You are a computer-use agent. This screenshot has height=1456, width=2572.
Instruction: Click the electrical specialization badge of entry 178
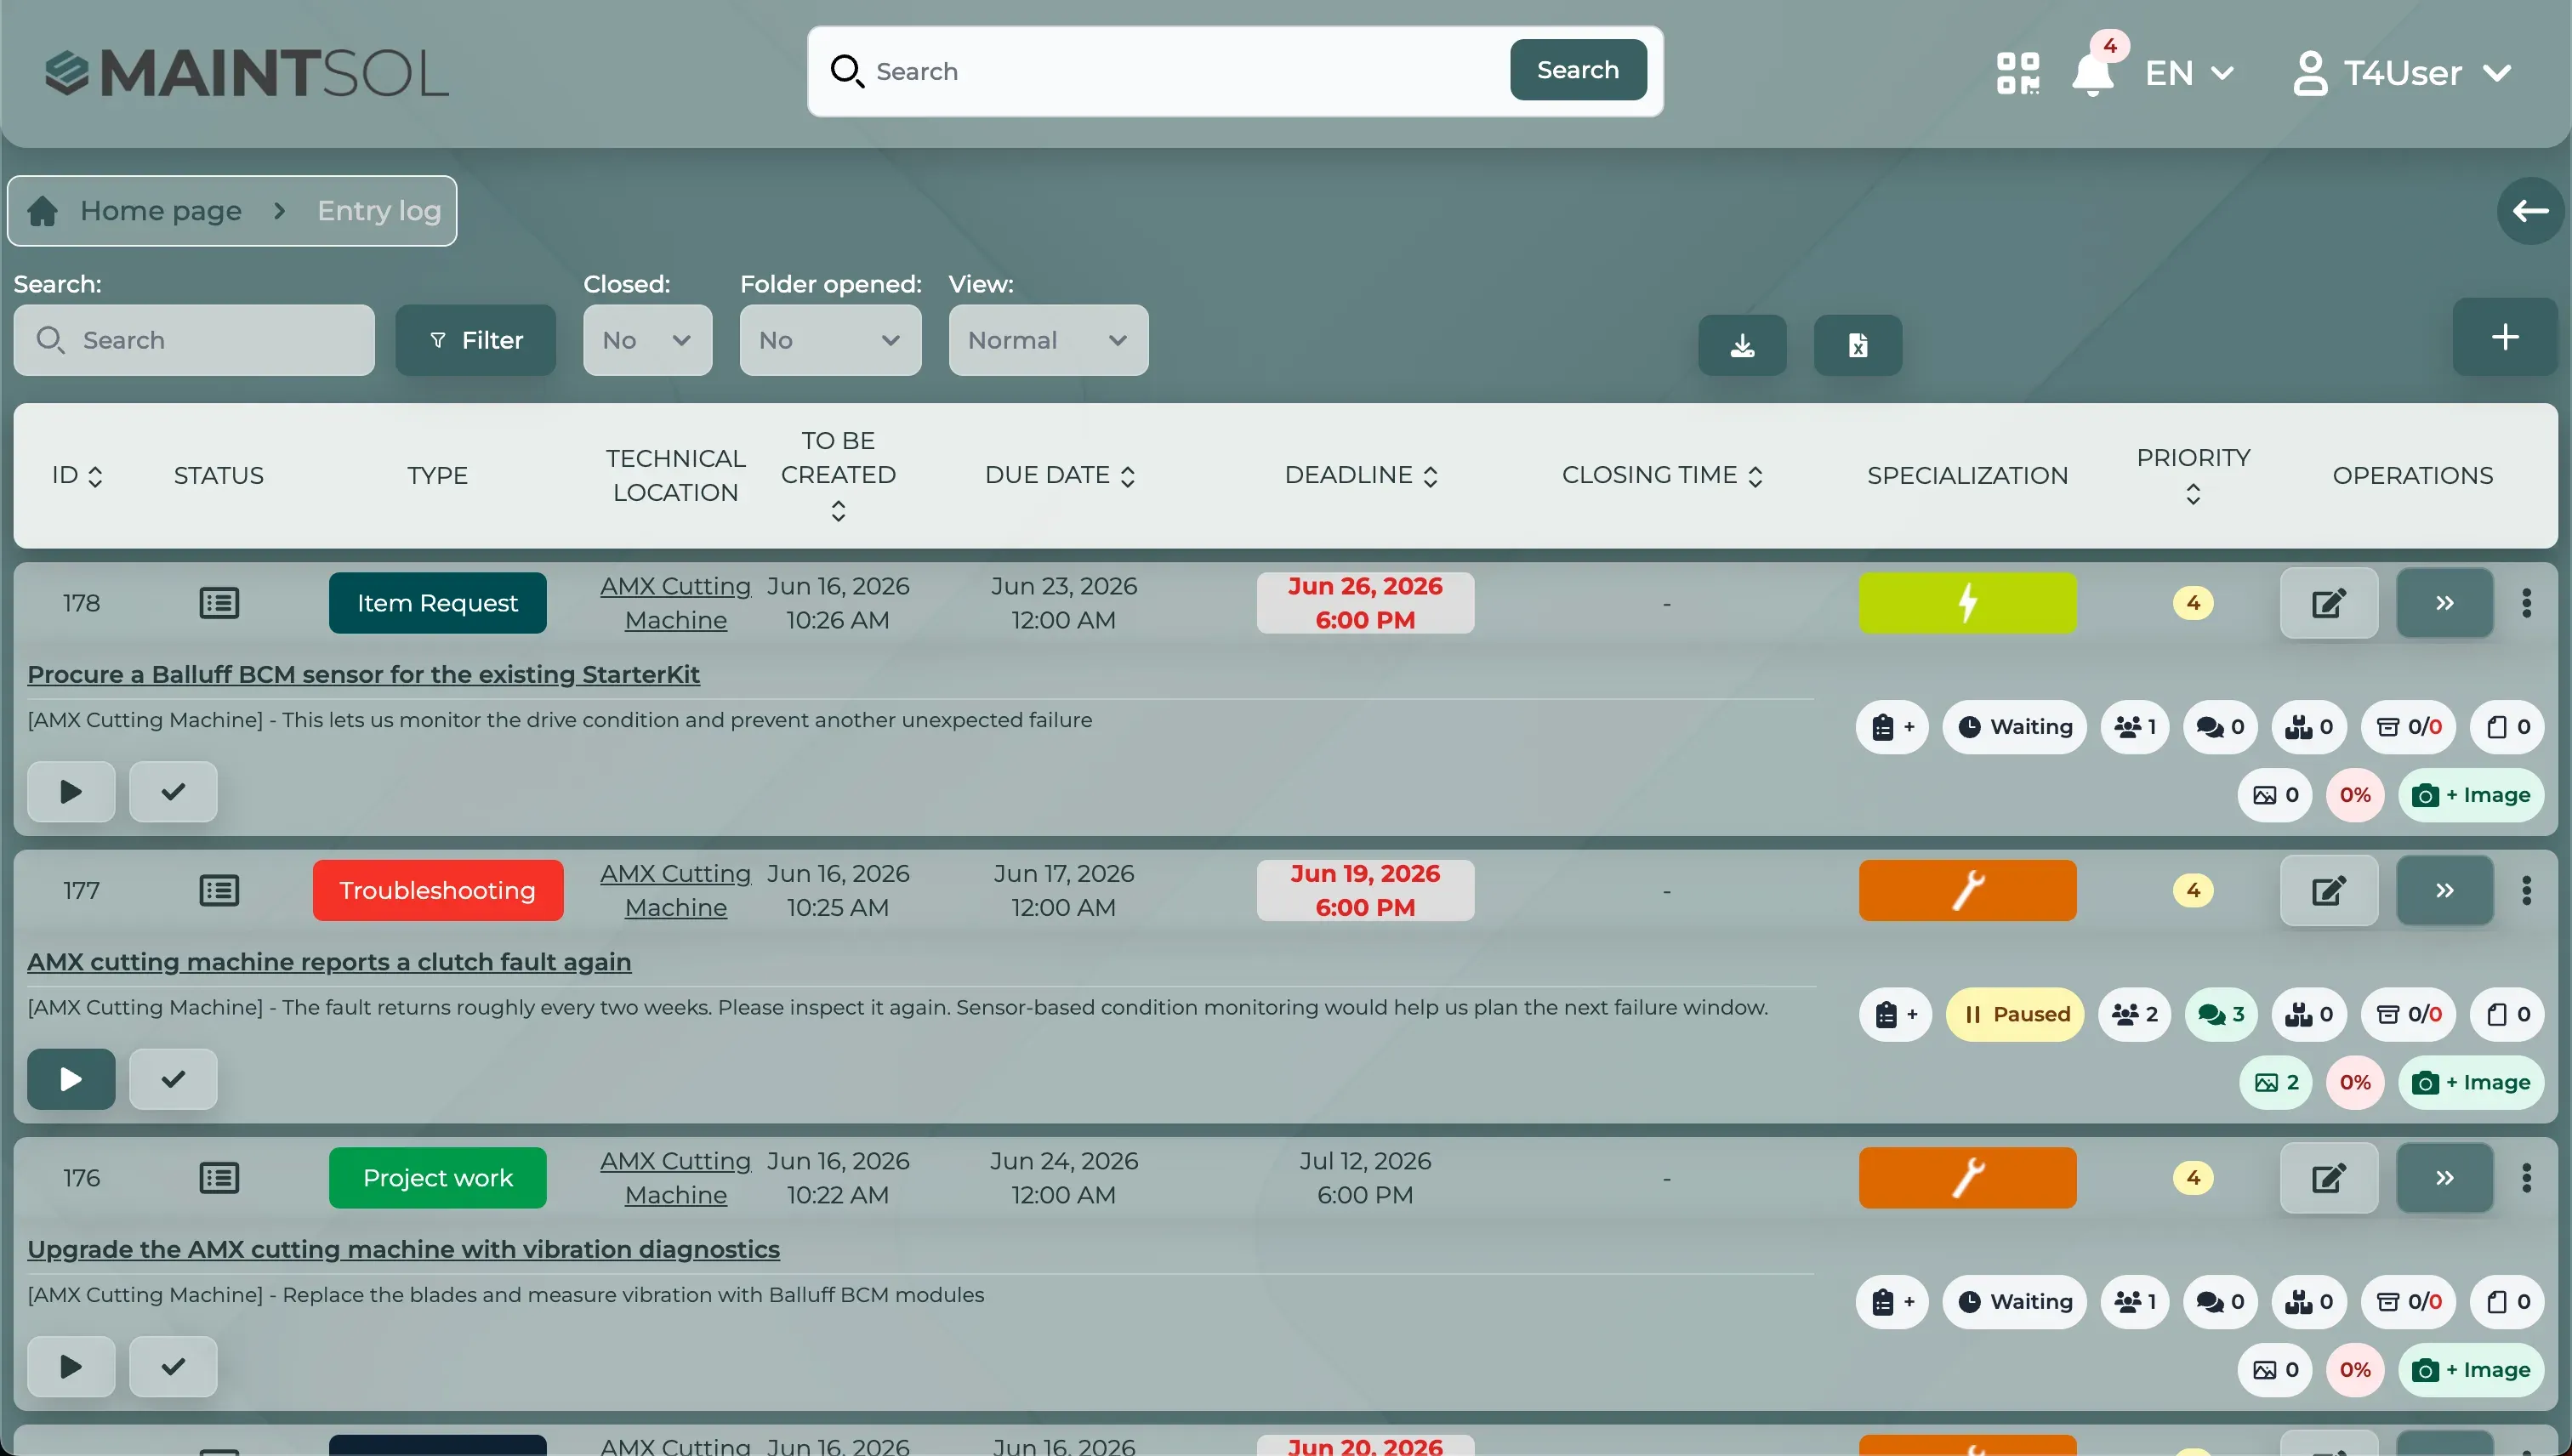[1967, 603]
